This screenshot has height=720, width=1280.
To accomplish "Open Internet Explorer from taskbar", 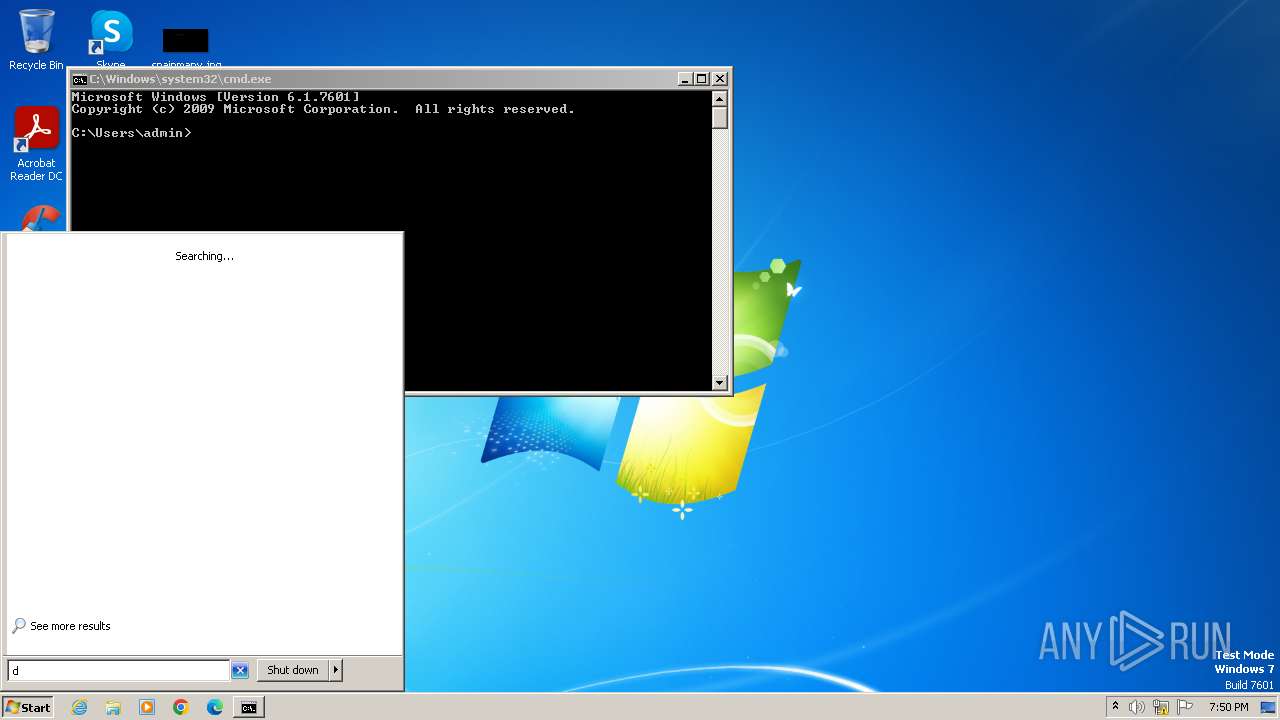I will [79, 707].
